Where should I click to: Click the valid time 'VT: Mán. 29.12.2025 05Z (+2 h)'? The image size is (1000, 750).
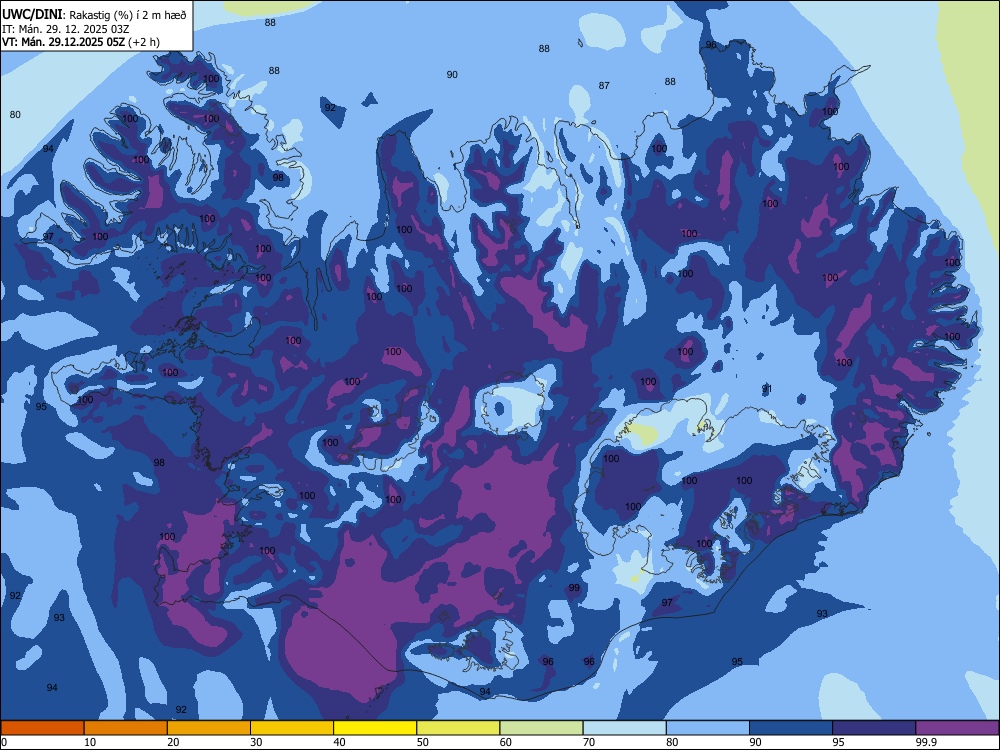click(81, 42)
